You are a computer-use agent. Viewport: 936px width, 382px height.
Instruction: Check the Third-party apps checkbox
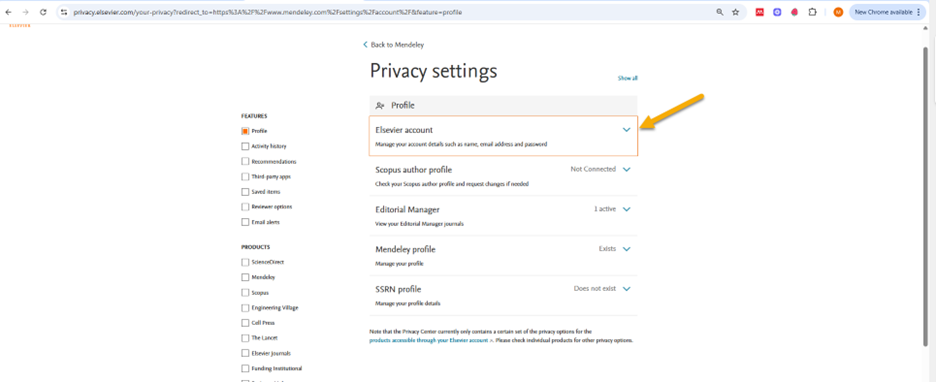pos(245,177)
